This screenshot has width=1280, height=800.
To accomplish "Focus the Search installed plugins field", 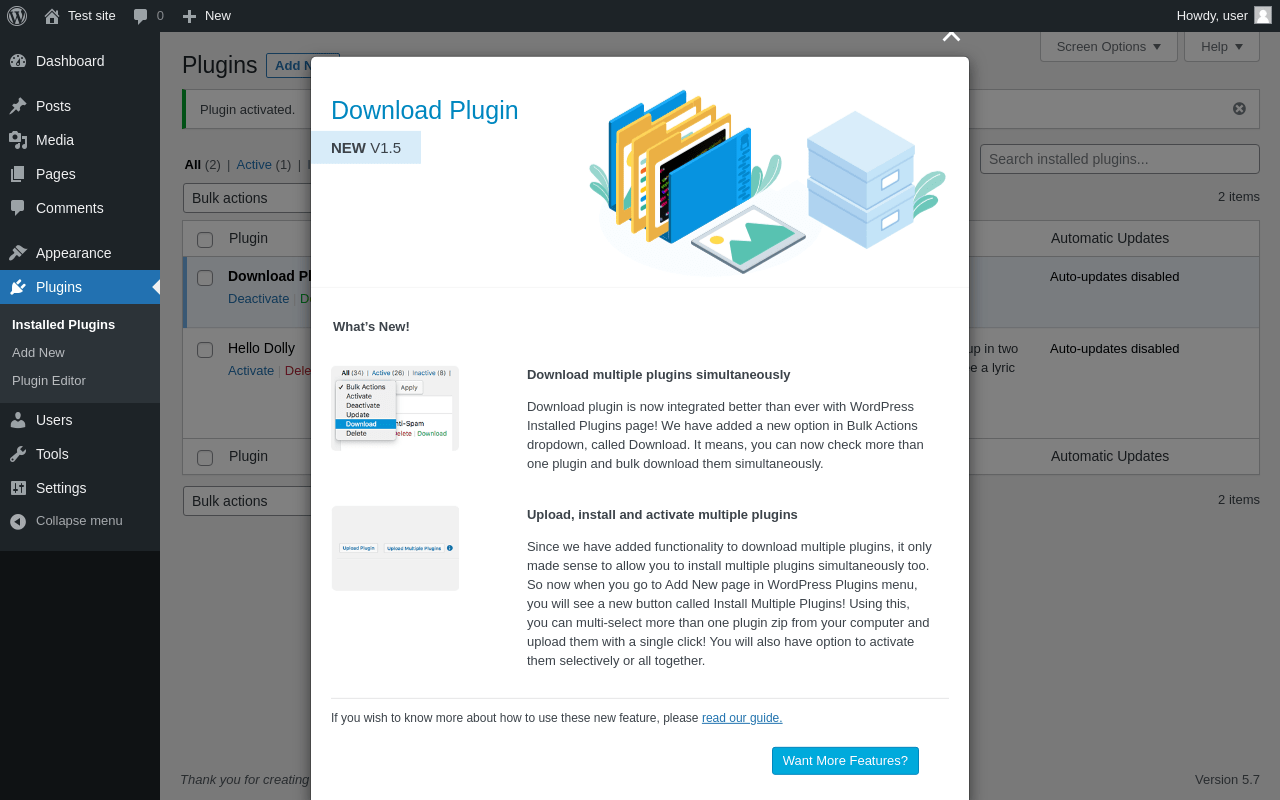I will 1120,159.
